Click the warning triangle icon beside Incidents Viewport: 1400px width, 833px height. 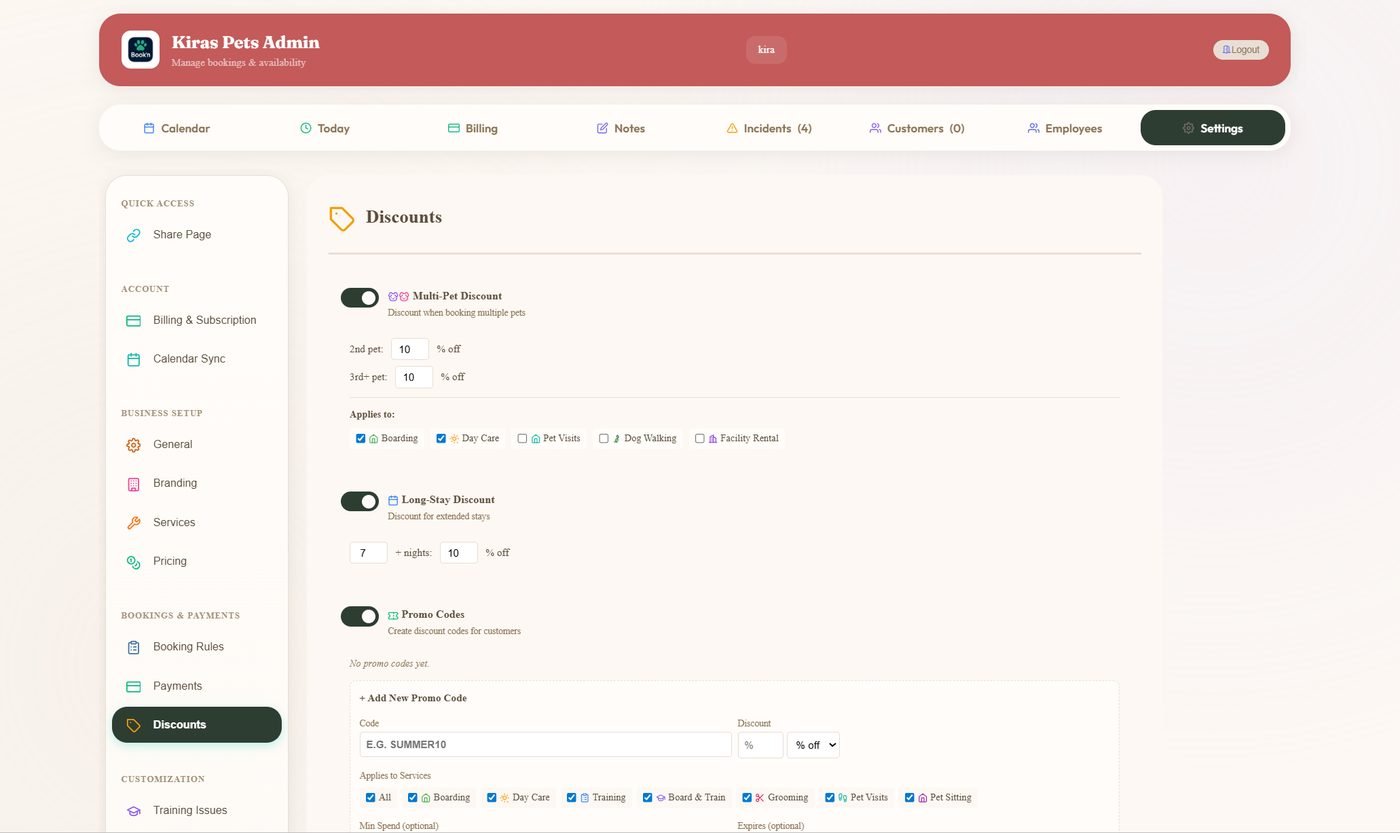(x=732, y=128)
